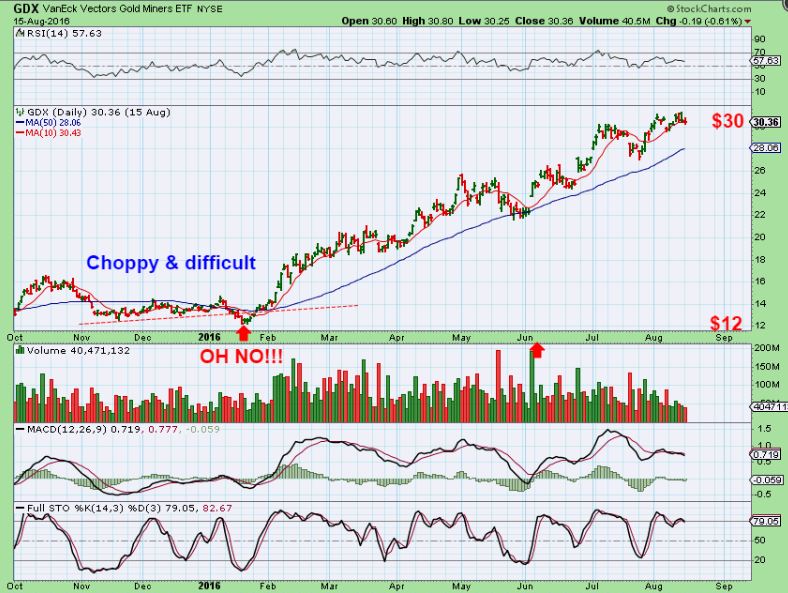Image resolution: width=788 pixels, height=593 pixels.
Task: Click the 50 level on the stochastic axis
Action: [x=759, y=540]
